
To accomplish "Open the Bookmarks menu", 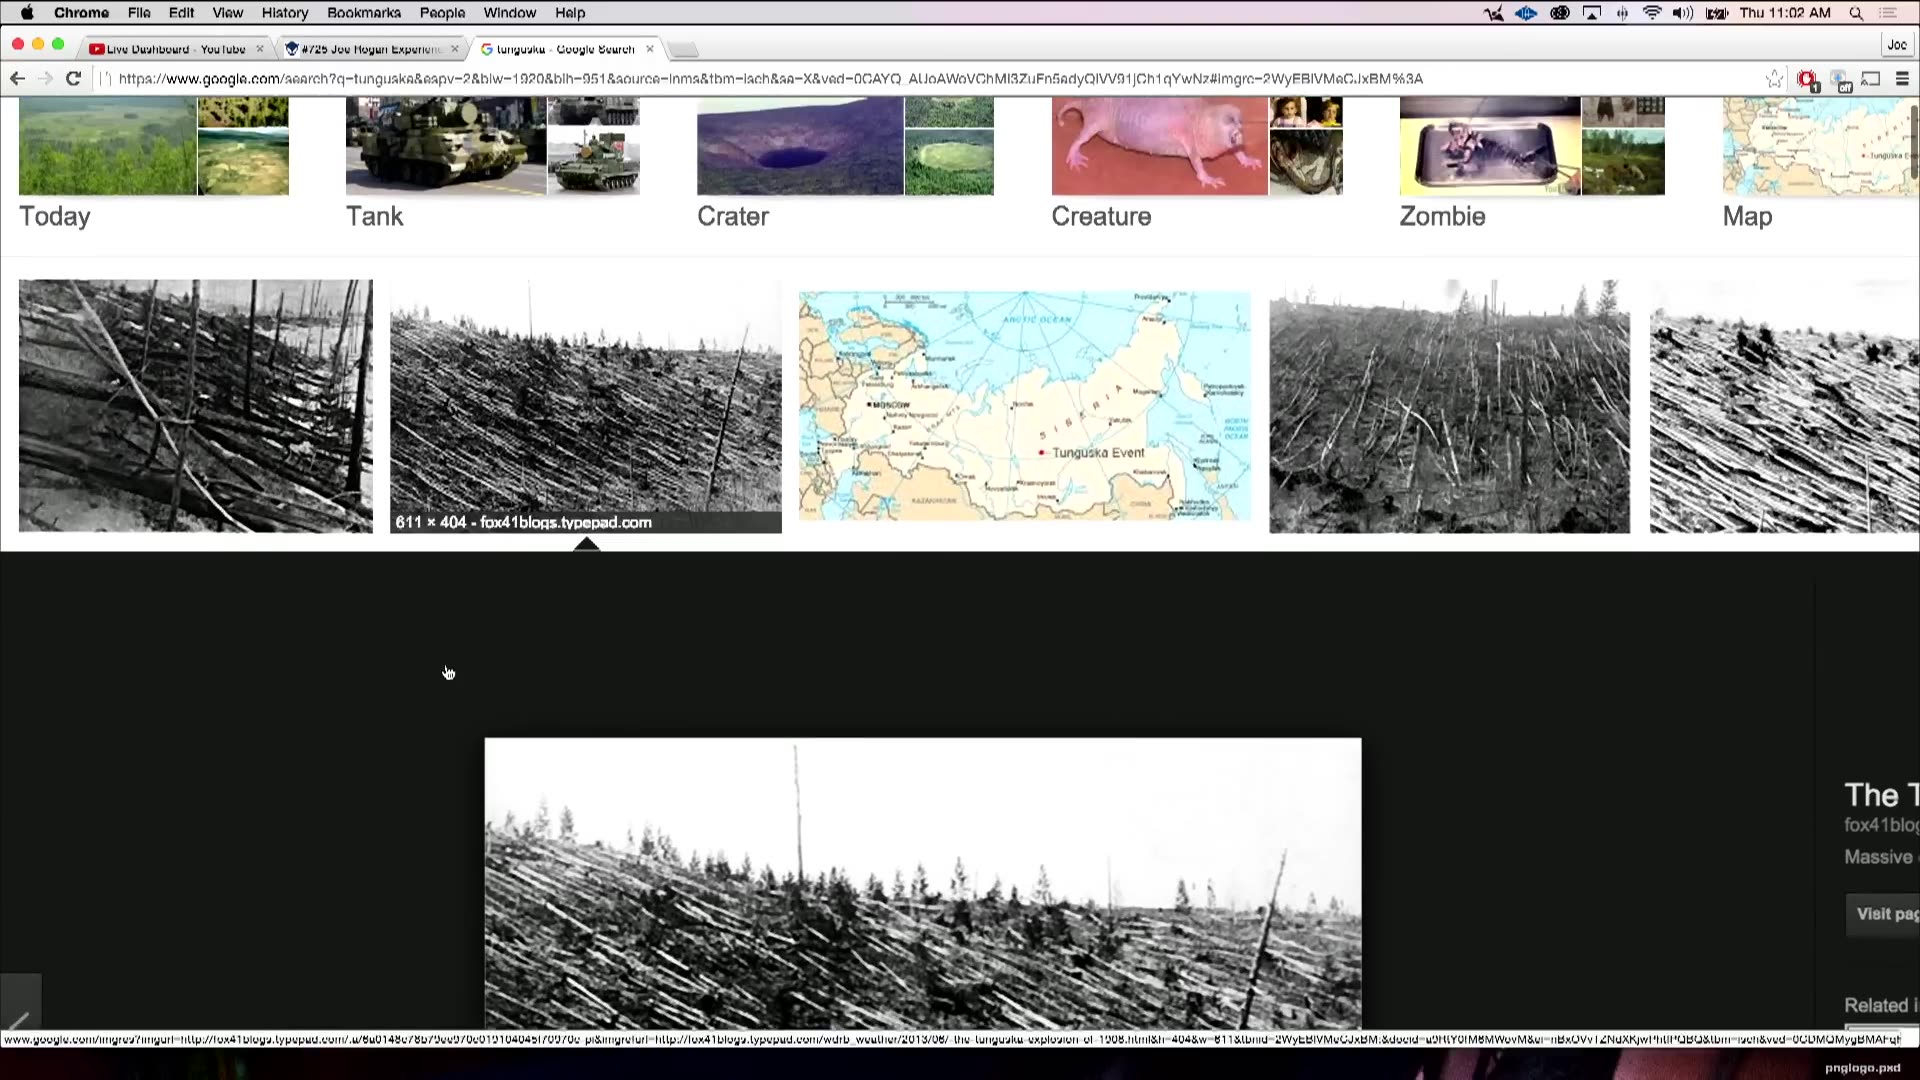I will [x=364, y=13].
